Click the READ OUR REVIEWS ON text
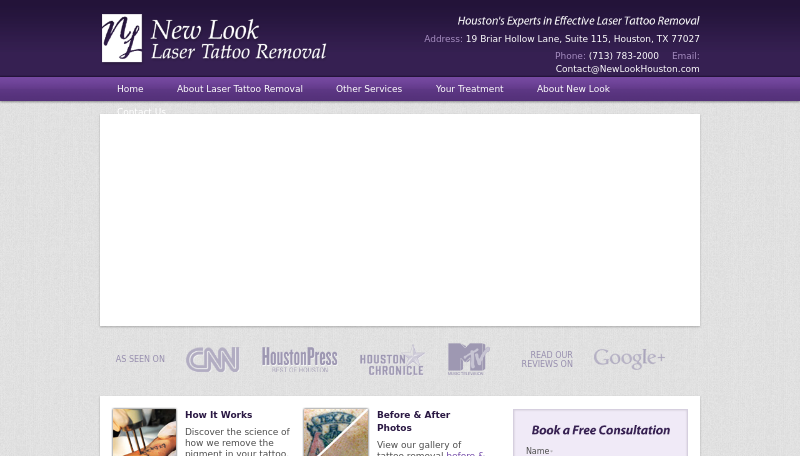 coord(547,359)
